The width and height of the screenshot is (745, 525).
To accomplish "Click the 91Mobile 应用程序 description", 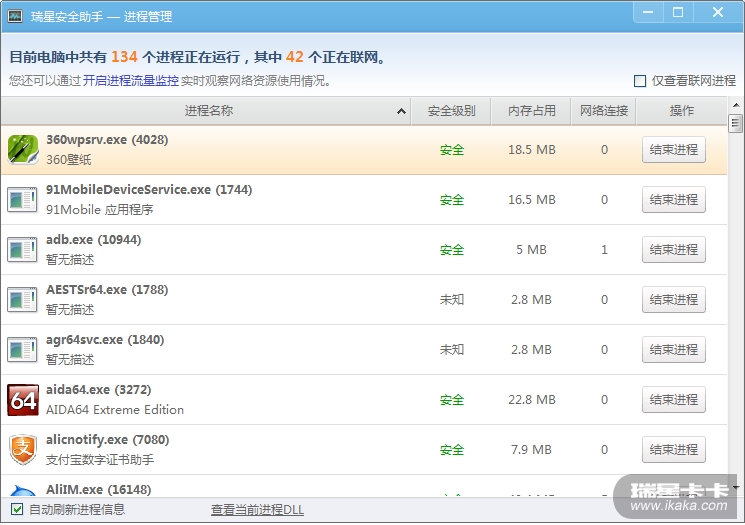I will click(x=99, y=210).
